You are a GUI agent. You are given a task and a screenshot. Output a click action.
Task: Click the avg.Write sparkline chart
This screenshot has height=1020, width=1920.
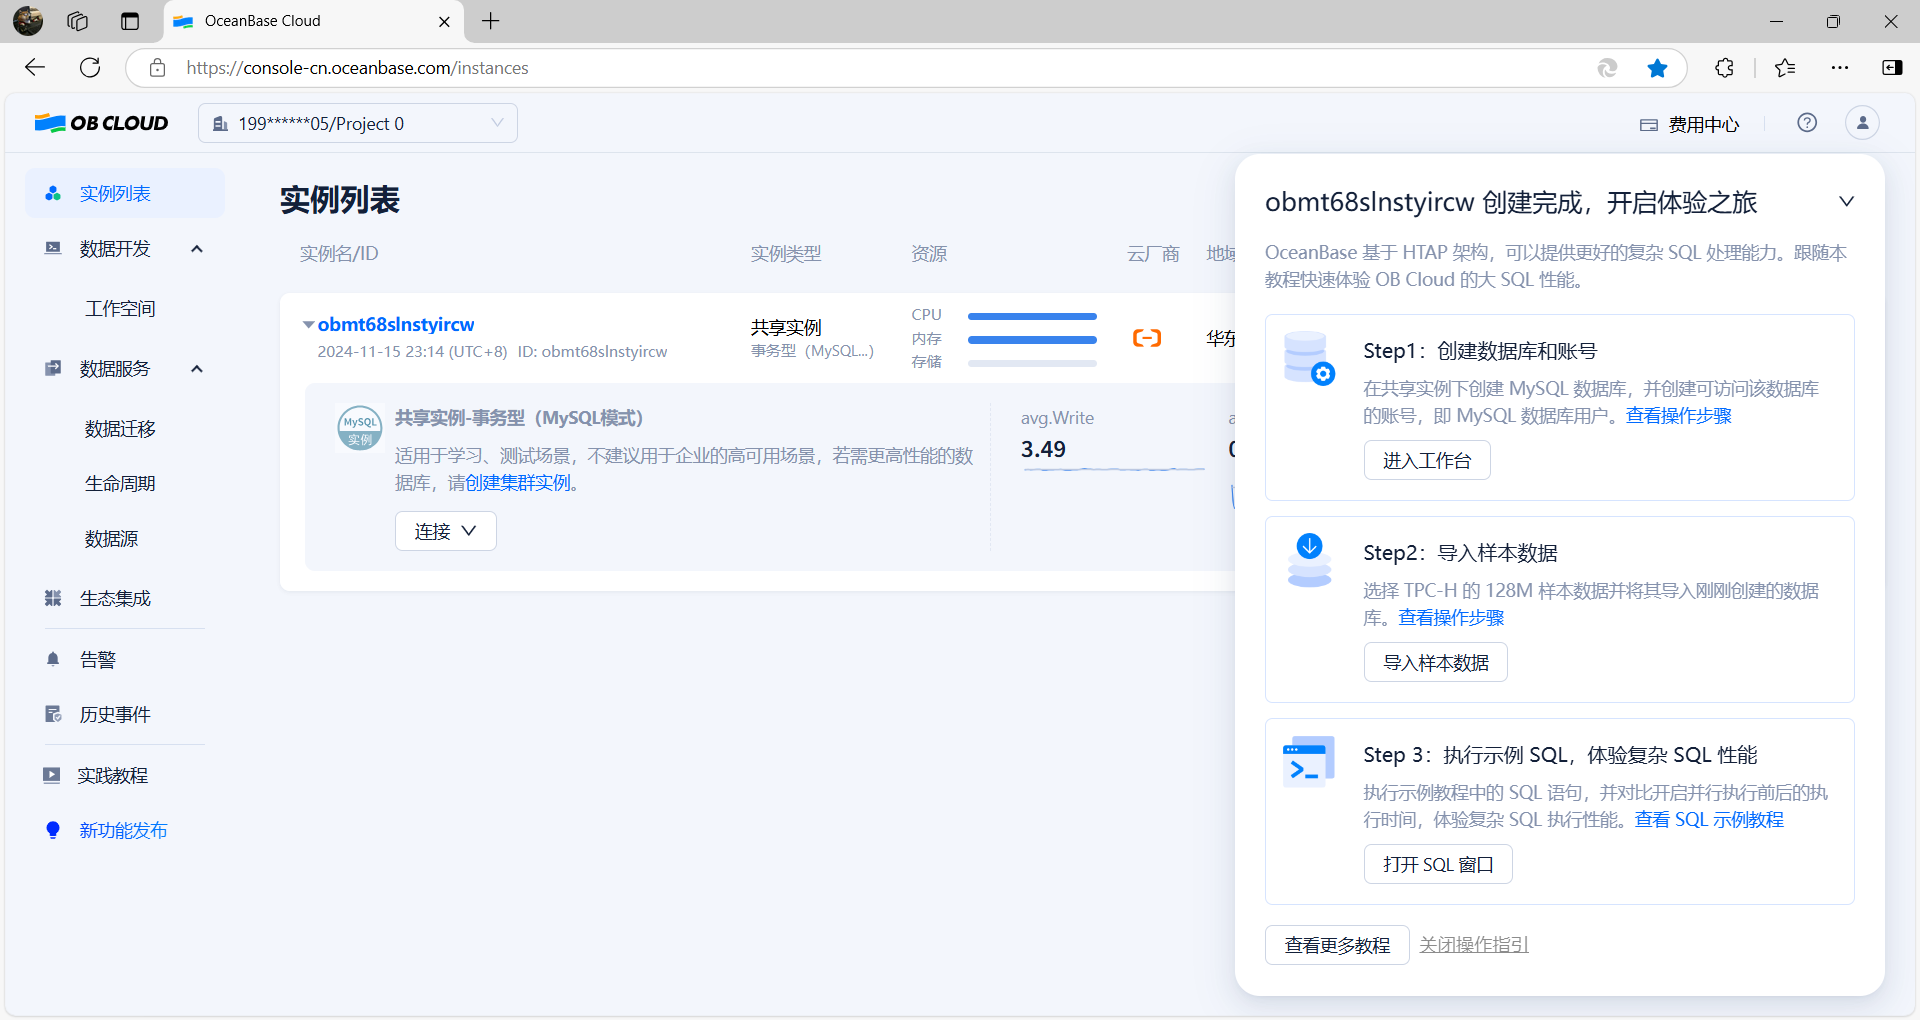point(1113,467)
